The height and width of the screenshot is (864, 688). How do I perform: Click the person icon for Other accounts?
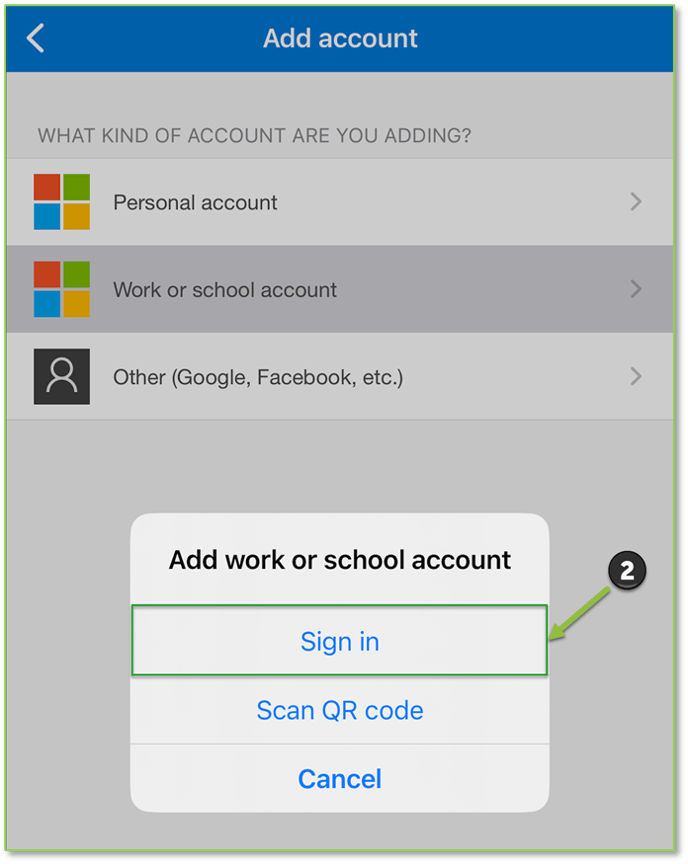[x=62, y=376]
